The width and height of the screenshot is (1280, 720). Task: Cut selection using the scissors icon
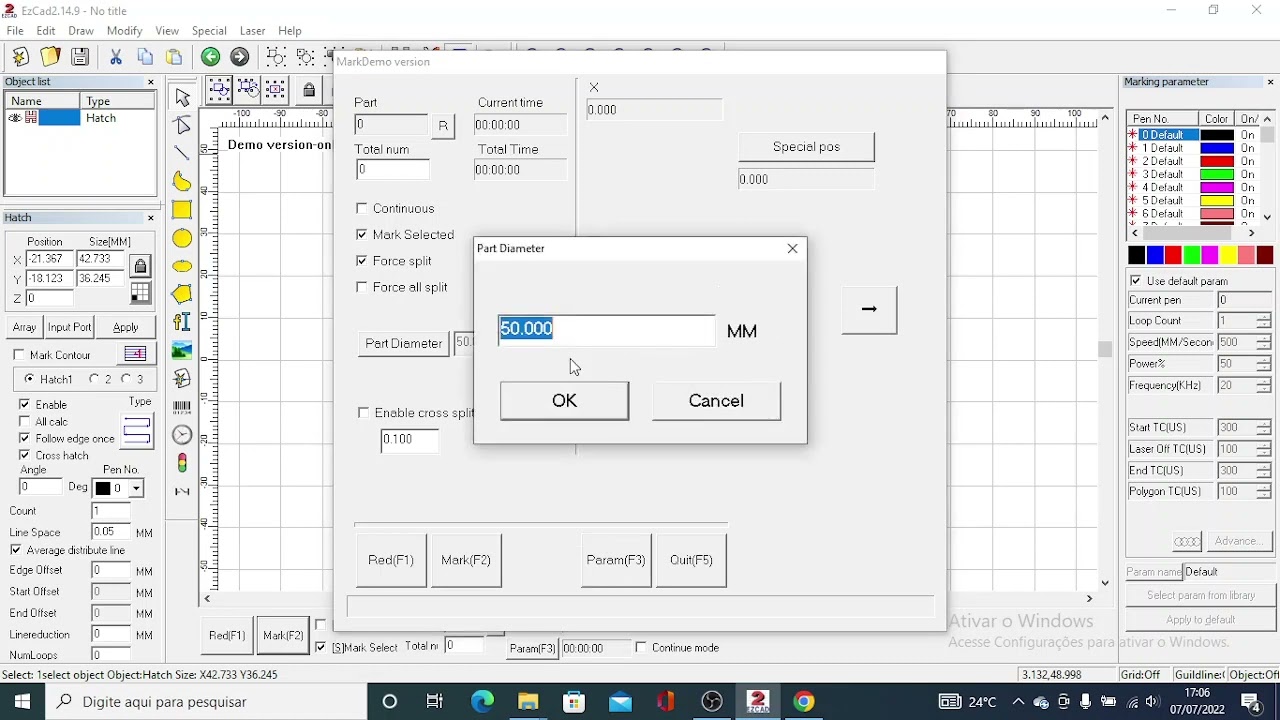tap(116, 57)
